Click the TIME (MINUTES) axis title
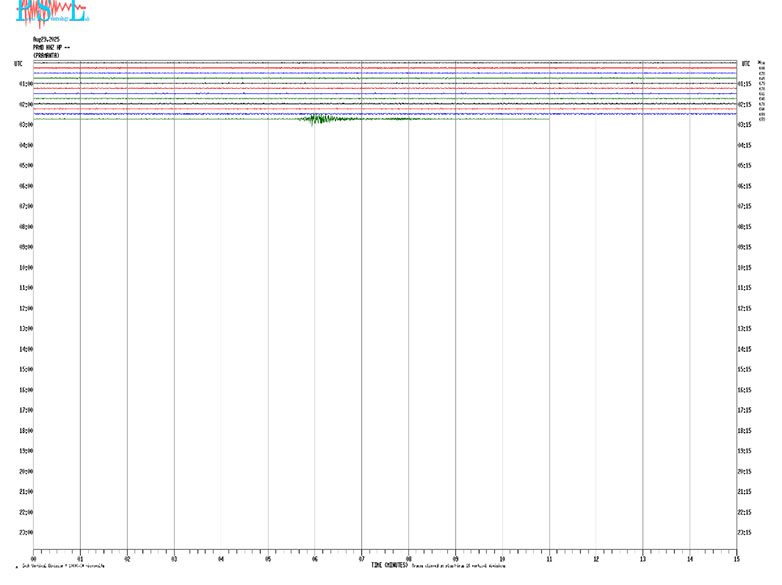Viewport: 782px width, 585px height. pos(390,566)
